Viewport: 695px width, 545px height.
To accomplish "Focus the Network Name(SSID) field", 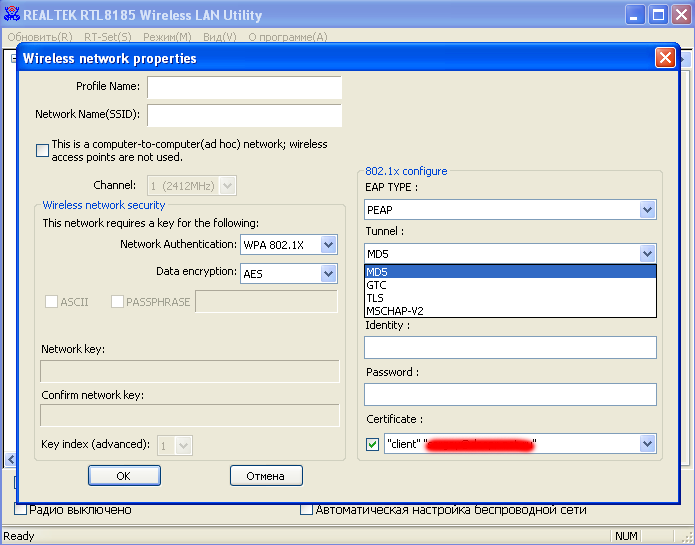I will [x=244, y=115].
